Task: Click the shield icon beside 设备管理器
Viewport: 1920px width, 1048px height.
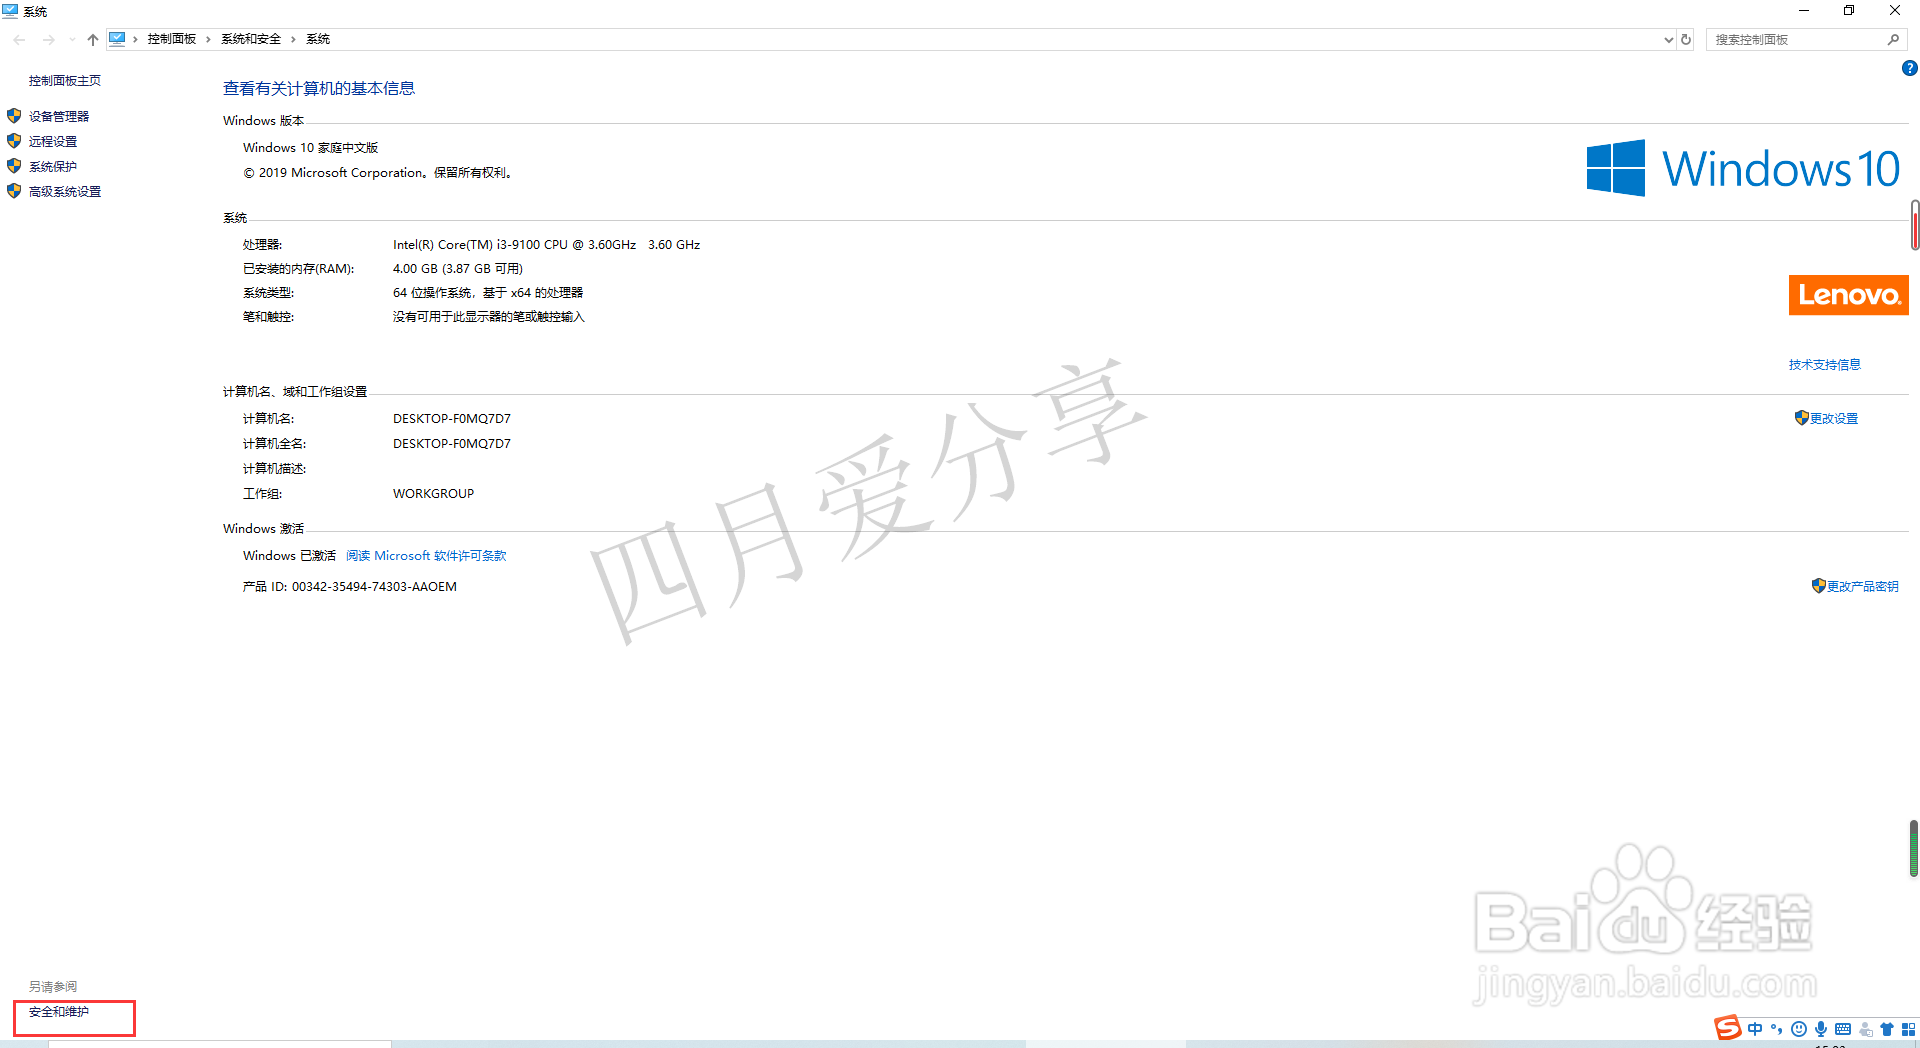Action: (x=14, y=116)
